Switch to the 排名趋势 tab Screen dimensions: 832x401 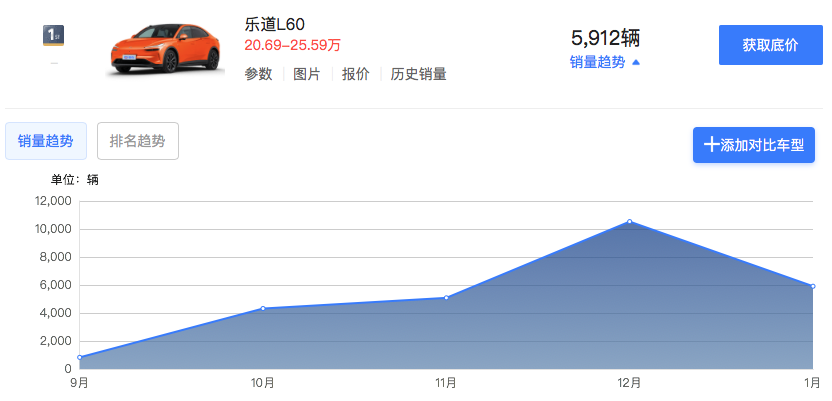tap(138, 141)
